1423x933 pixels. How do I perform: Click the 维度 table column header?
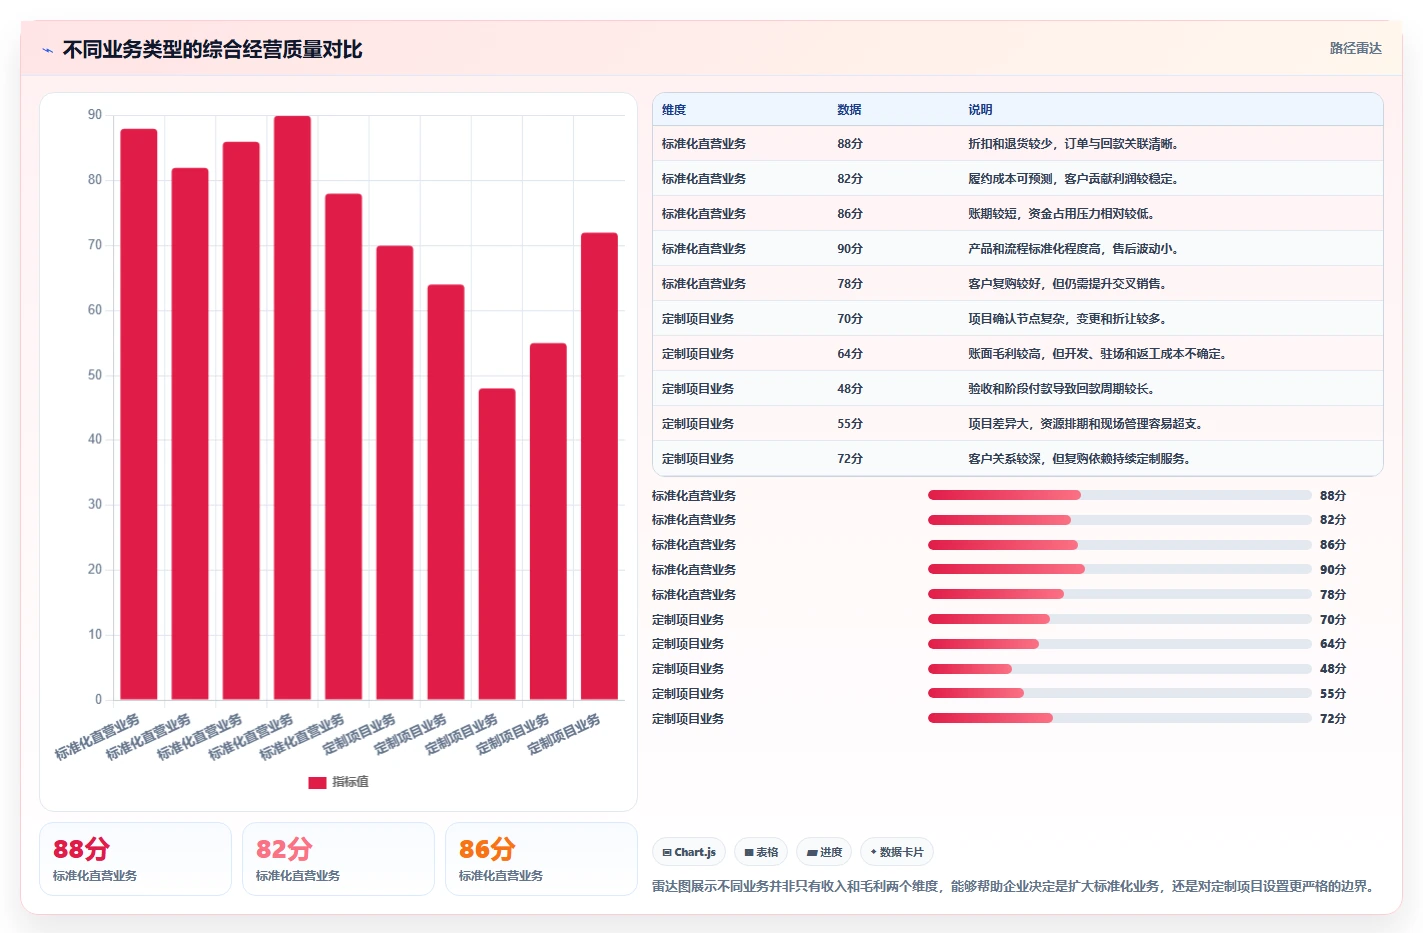click(674, 110)
